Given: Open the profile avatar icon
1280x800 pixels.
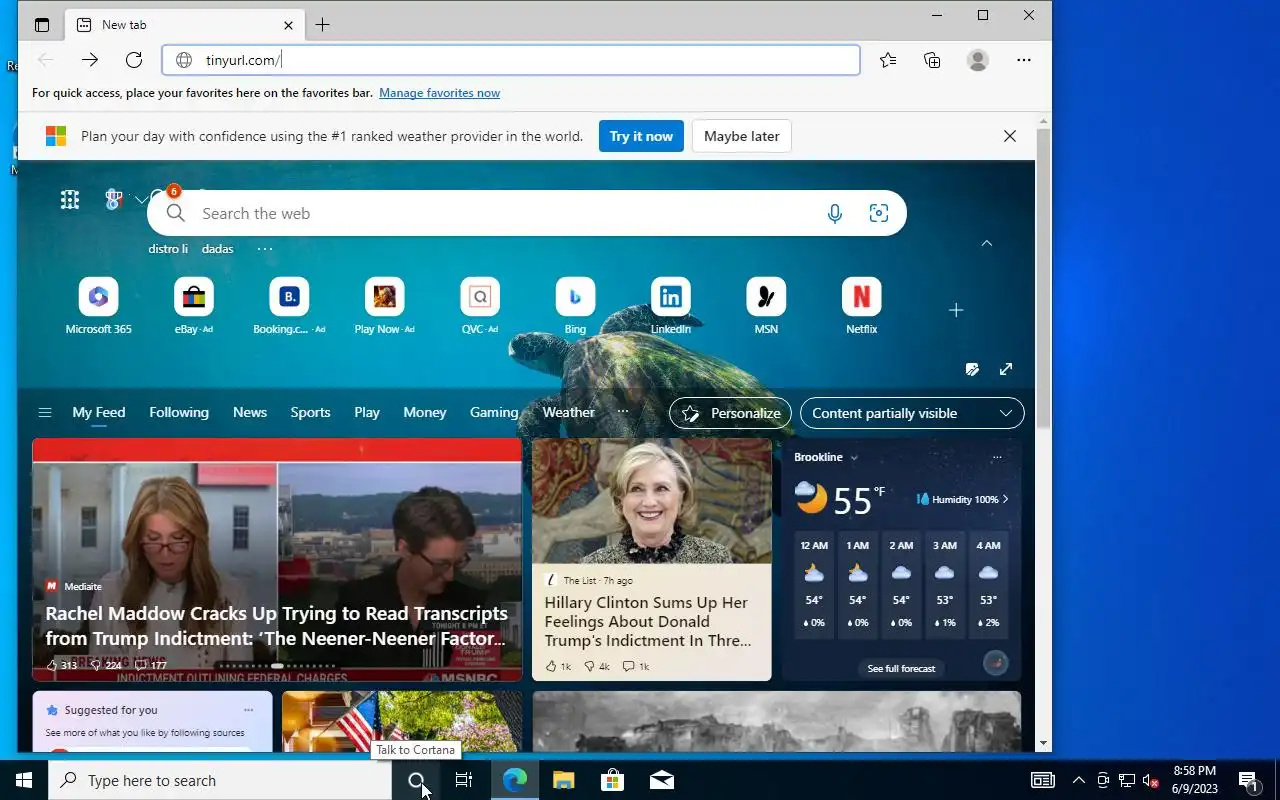Looking at the screenshot, I should pyautogui.click(x=978, y=60).
